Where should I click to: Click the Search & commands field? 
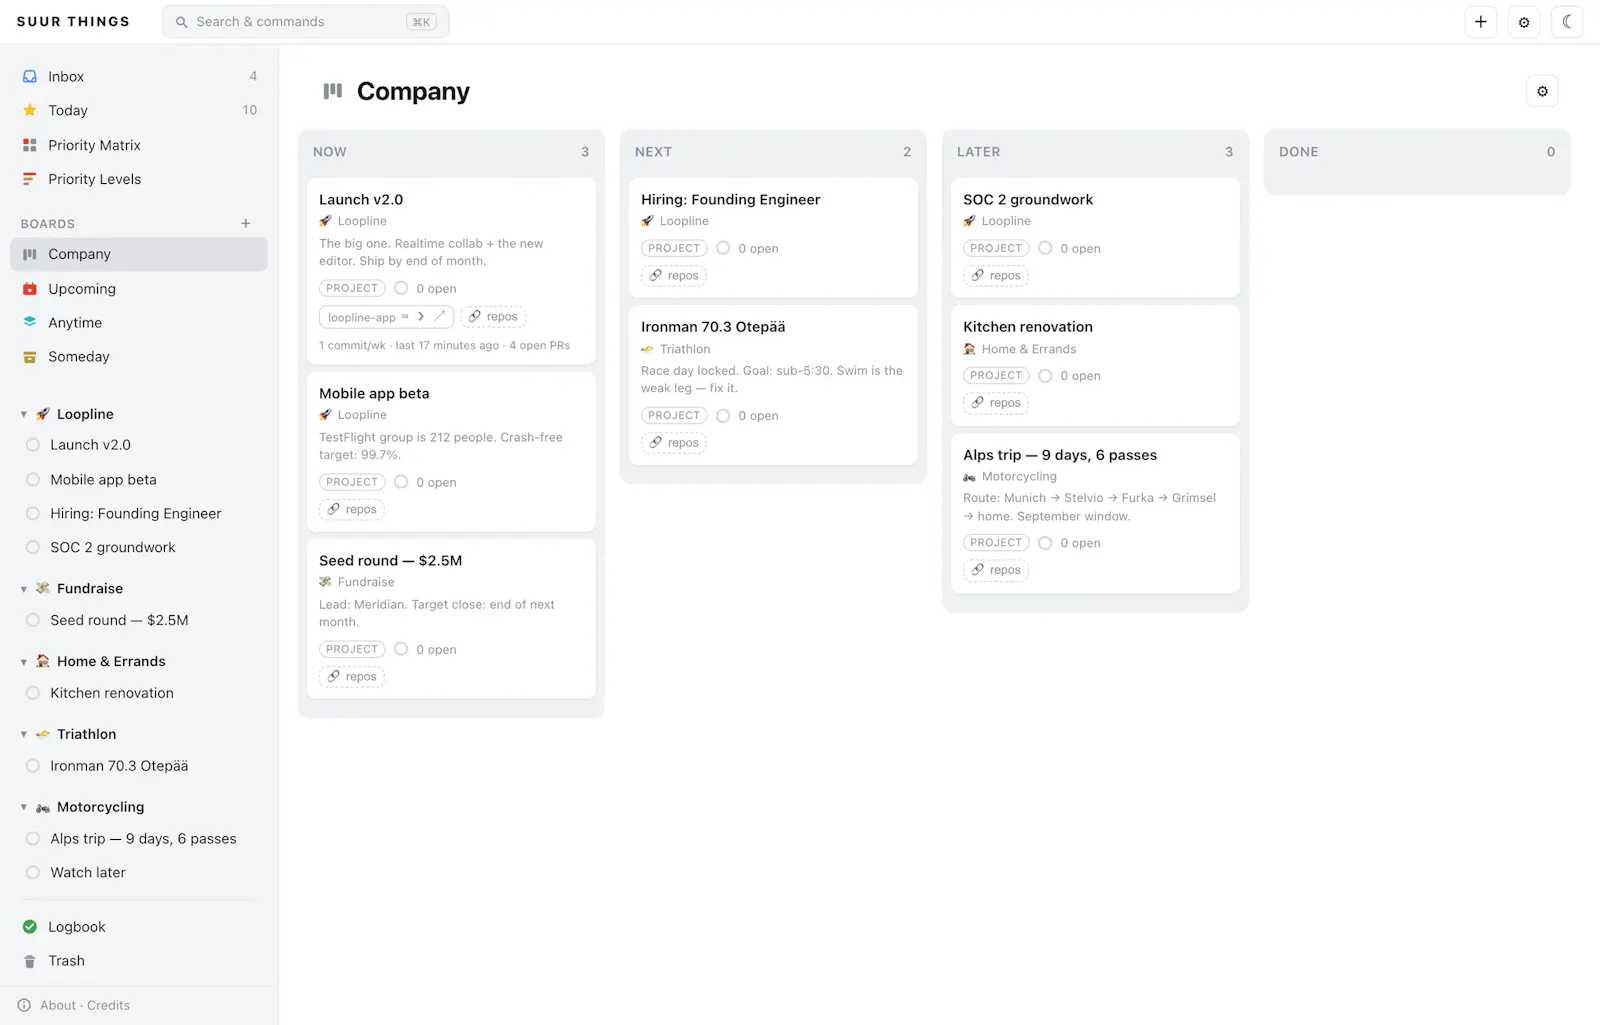305,22
